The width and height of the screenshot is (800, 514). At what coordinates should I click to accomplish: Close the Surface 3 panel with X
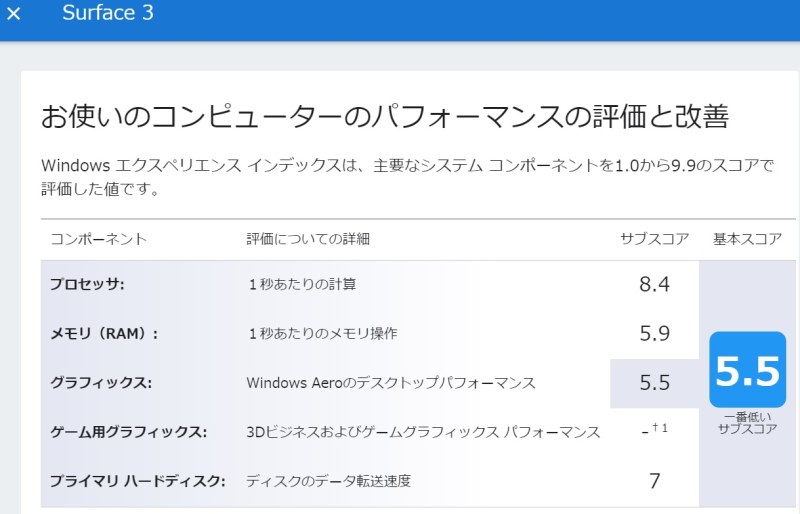(x=14, y=13)
